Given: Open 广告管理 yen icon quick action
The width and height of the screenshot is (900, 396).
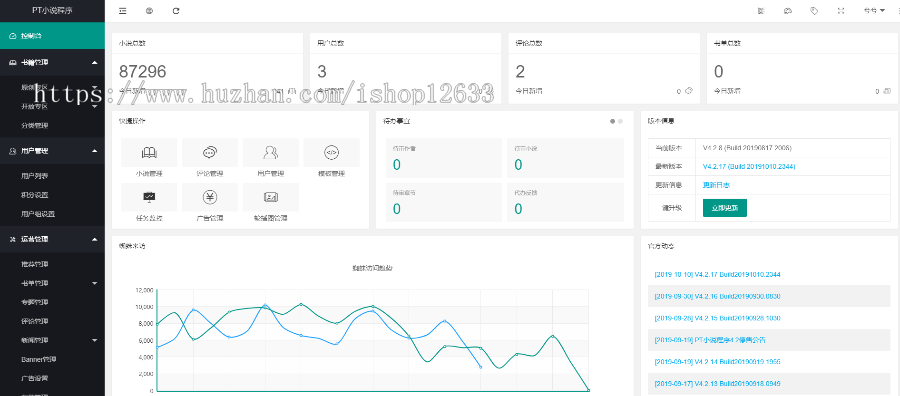Looking at the screenshot, I should (x=210, y=197).
